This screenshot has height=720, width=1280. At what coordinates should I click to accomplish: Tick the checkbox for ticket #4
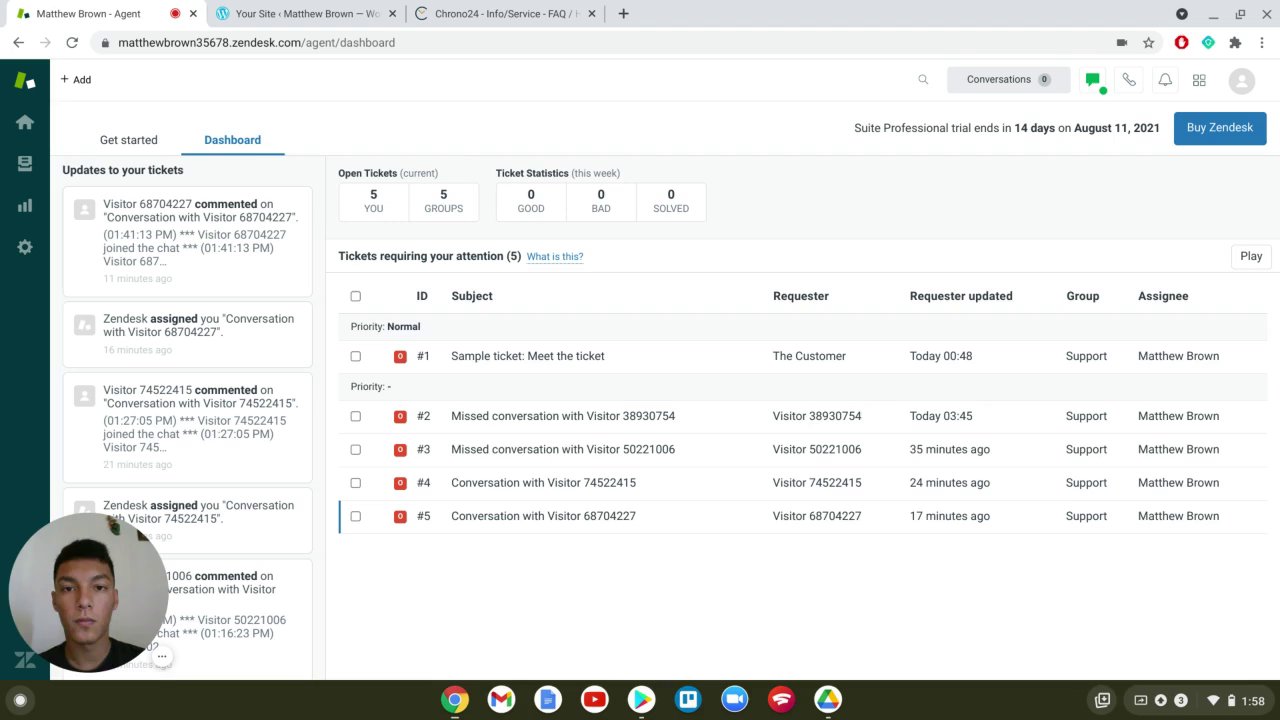[355, 483]
